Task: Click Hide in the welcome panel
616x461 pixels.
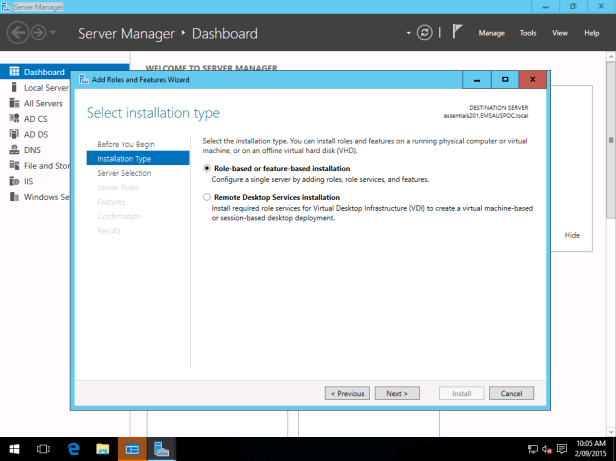Action: pos(572,235)
